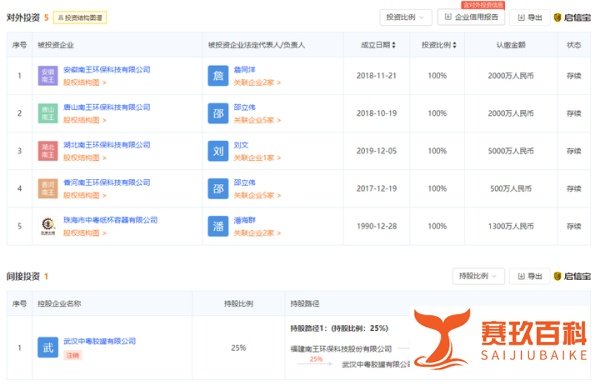Open 湖北南王环保科技有限公司 link
Image resolution: width=600 pixels, height=385 pixels.
point(107,145)
